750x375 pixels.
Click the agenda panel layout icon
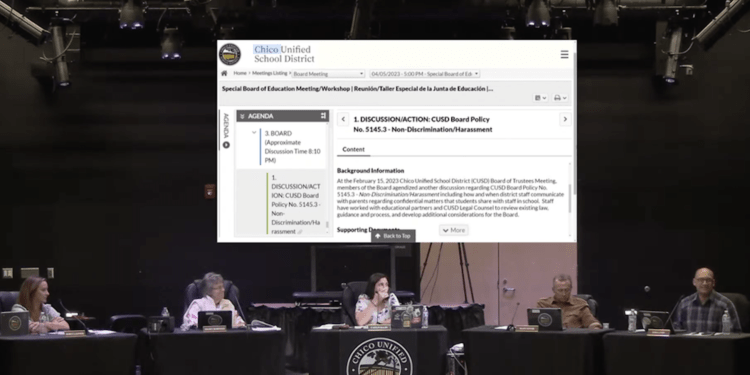point(323,116)
